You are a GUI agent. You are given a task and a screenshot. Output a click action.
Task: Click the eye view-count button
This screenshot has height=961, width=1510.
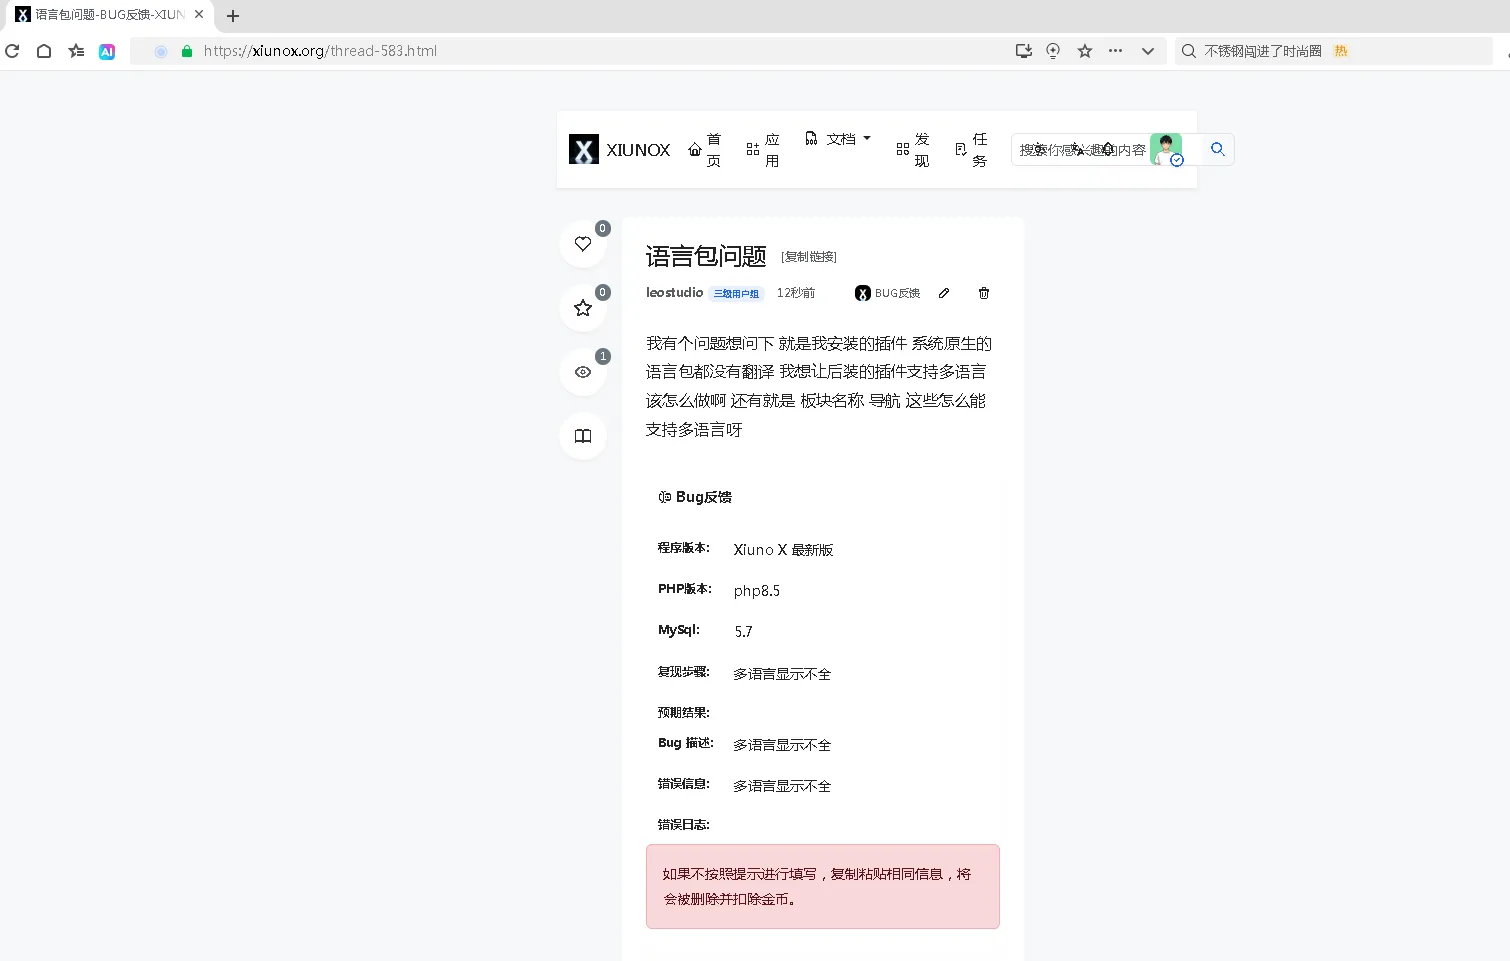(583, 372)
